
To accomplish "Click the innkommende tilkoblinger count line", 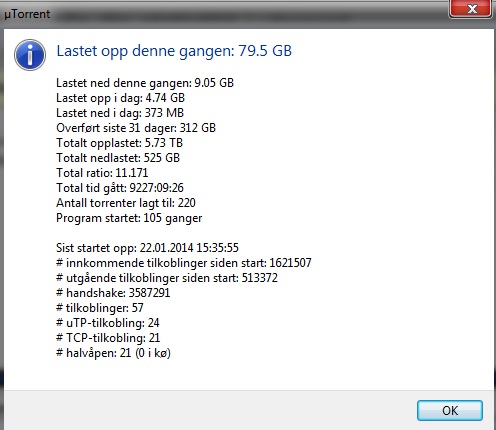I will [184, 263].
